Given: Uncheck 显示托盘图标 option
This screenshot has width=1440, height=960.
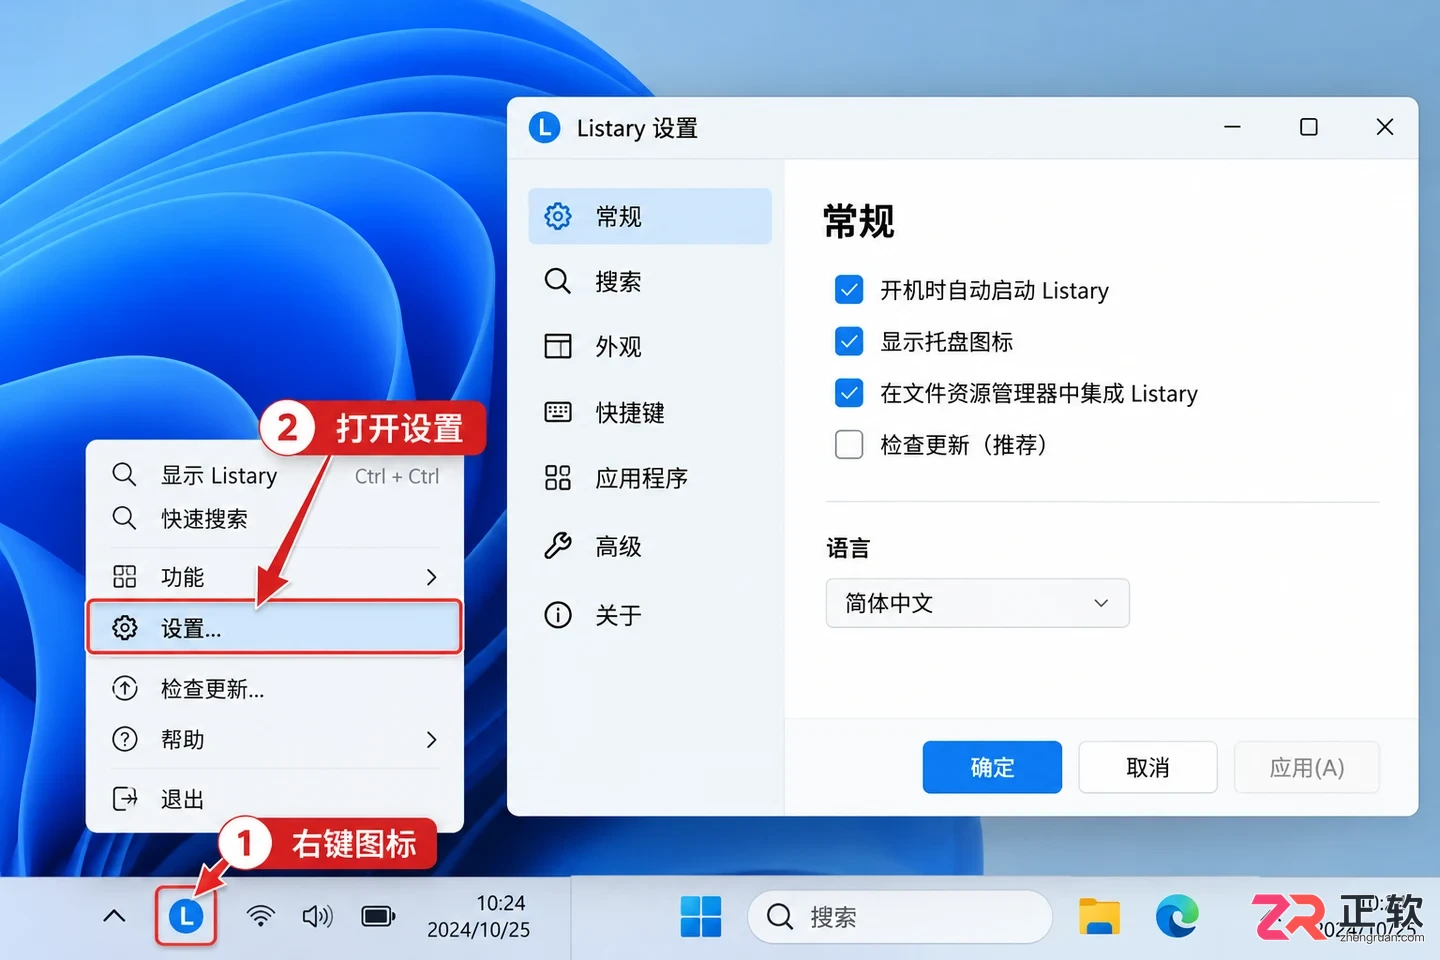Looking at the screenshot, I should coord(849,341).
